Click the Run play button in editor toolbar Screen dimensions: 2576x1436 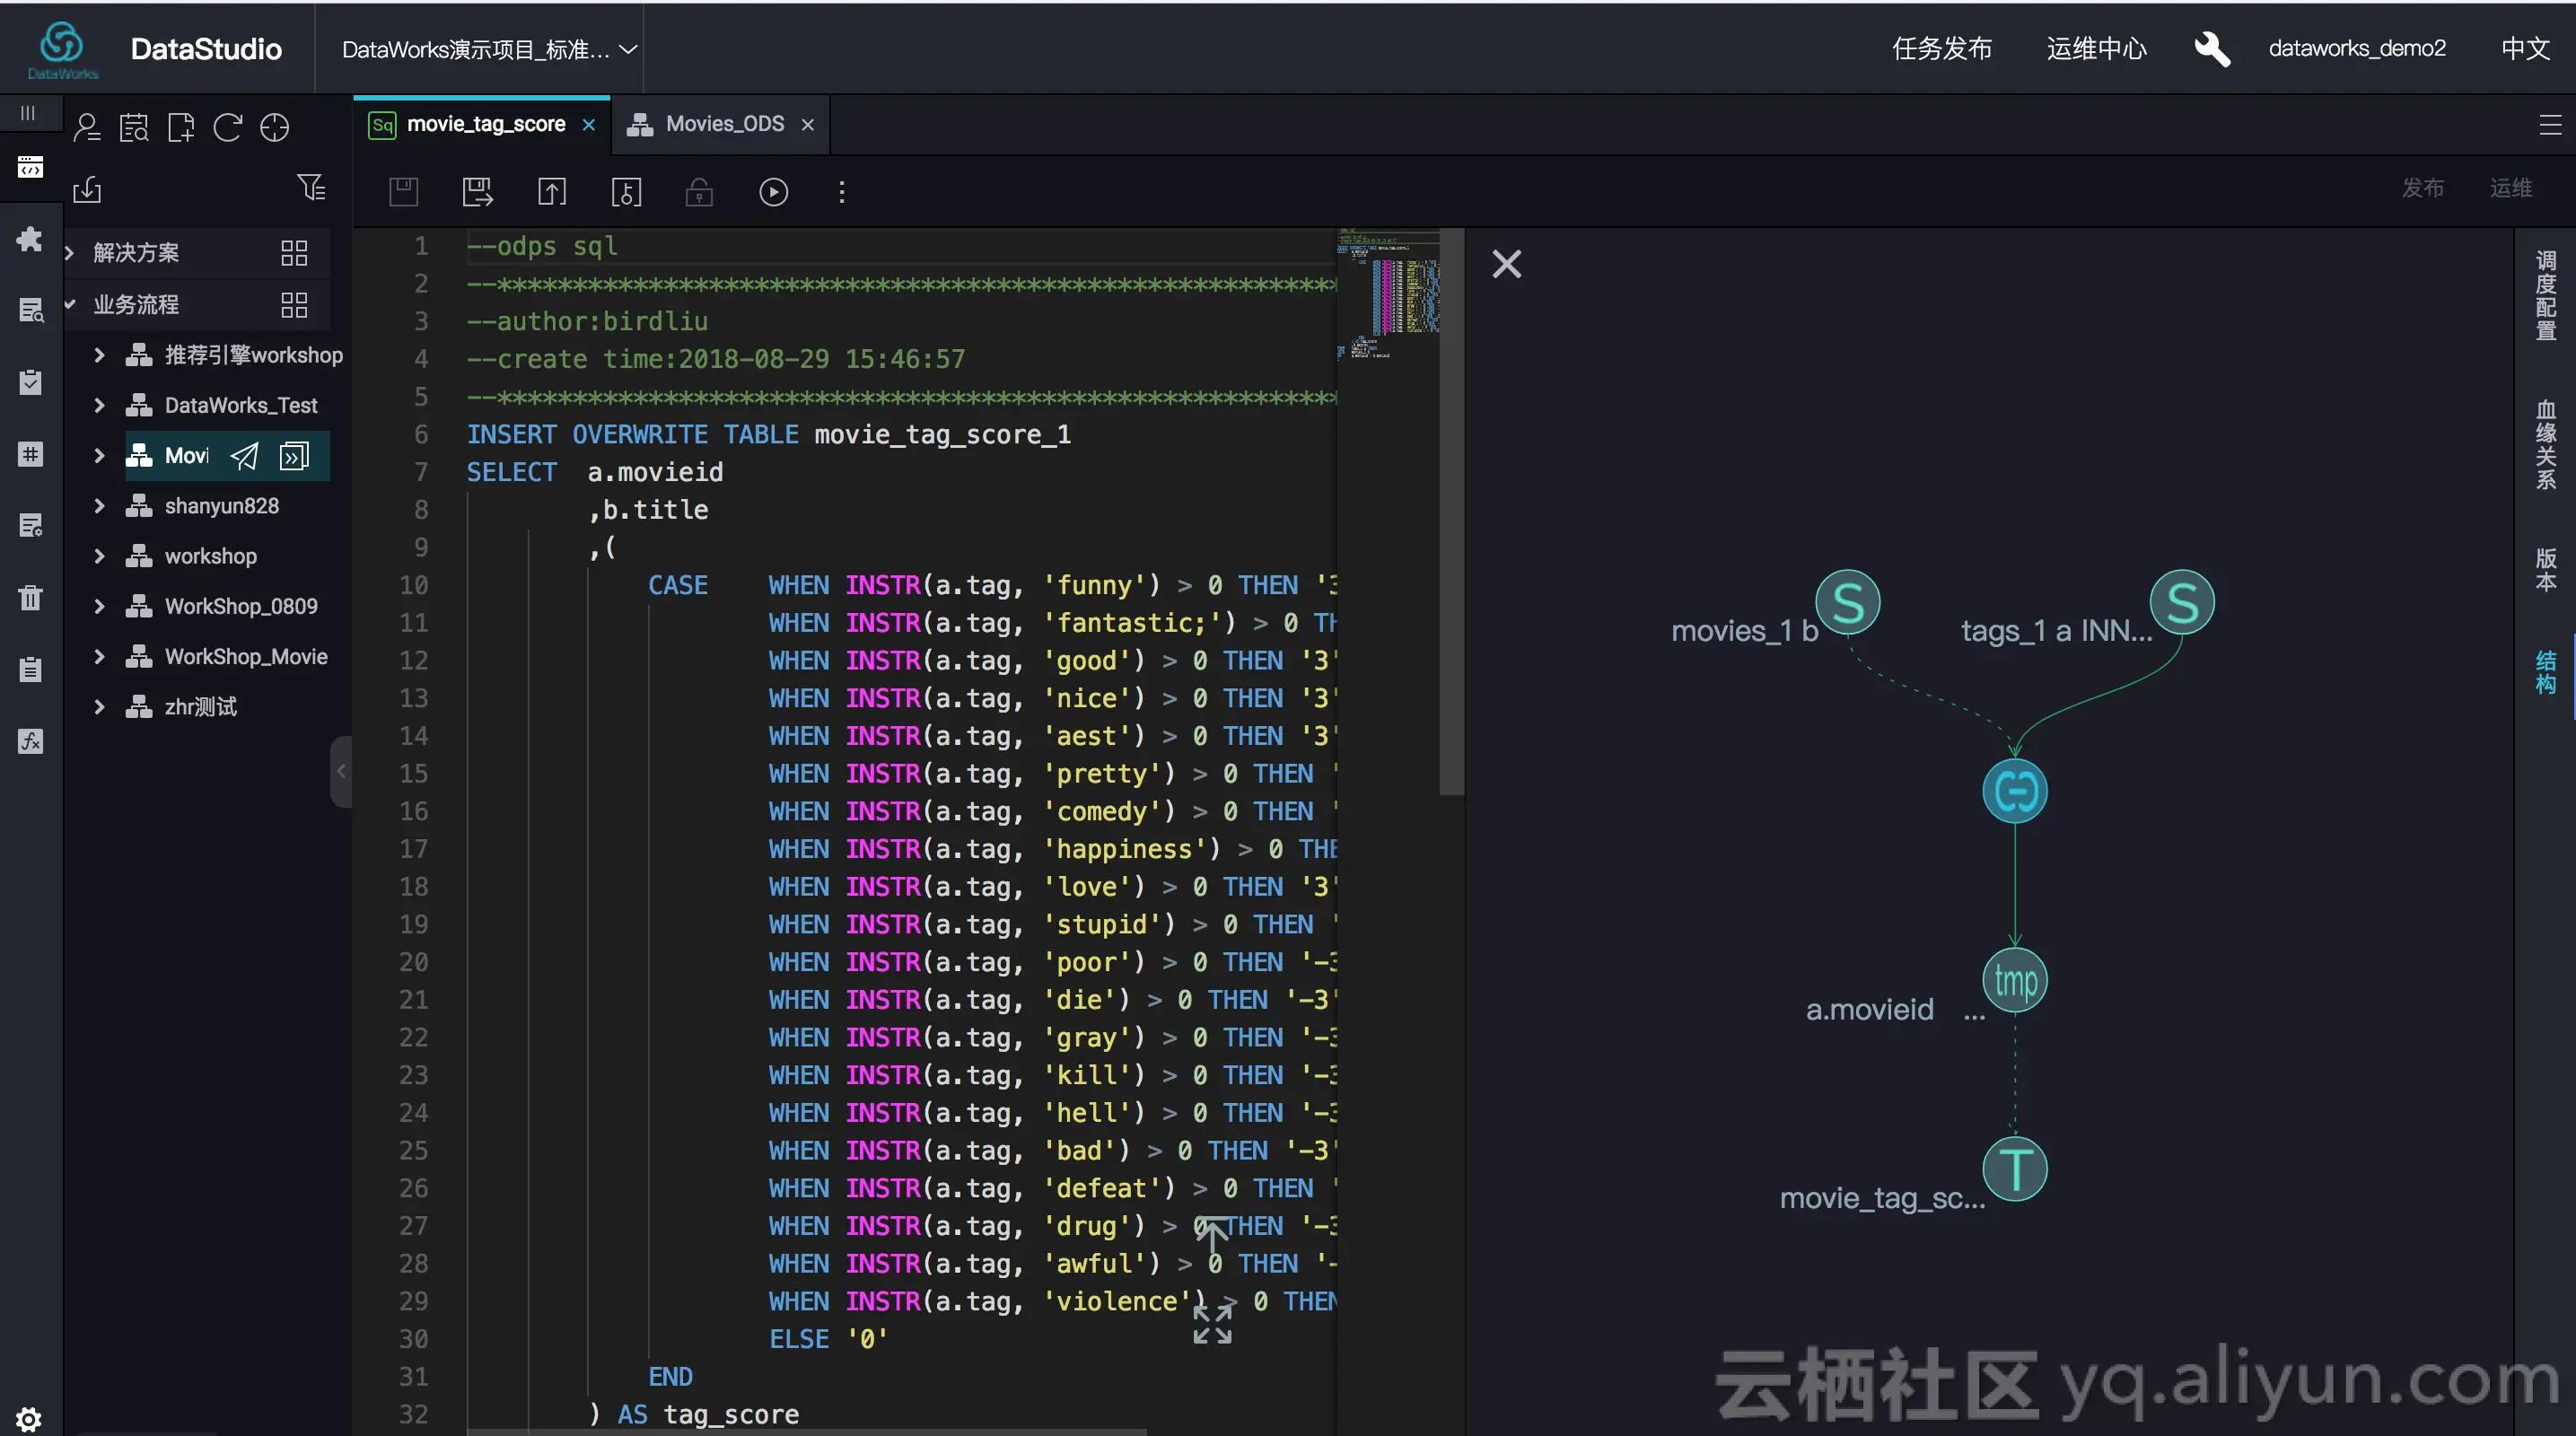773,191
